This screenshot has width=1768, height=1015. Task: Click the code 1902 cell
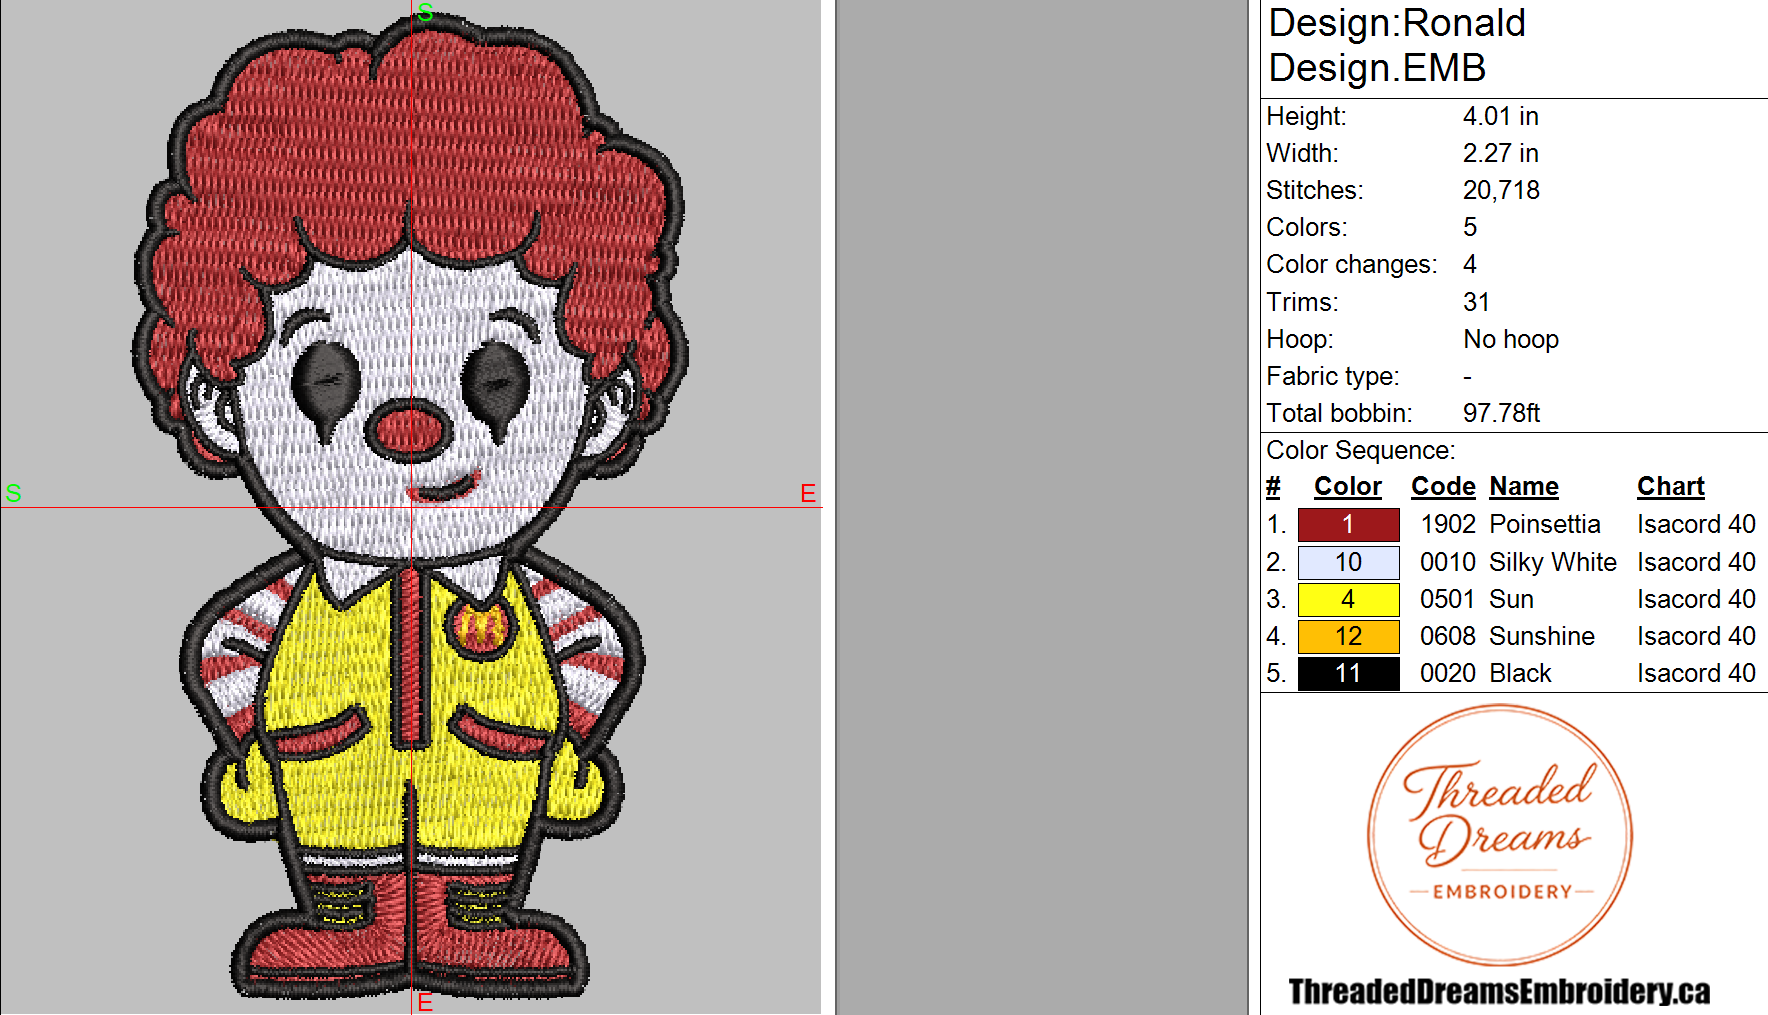(1448, 525)
